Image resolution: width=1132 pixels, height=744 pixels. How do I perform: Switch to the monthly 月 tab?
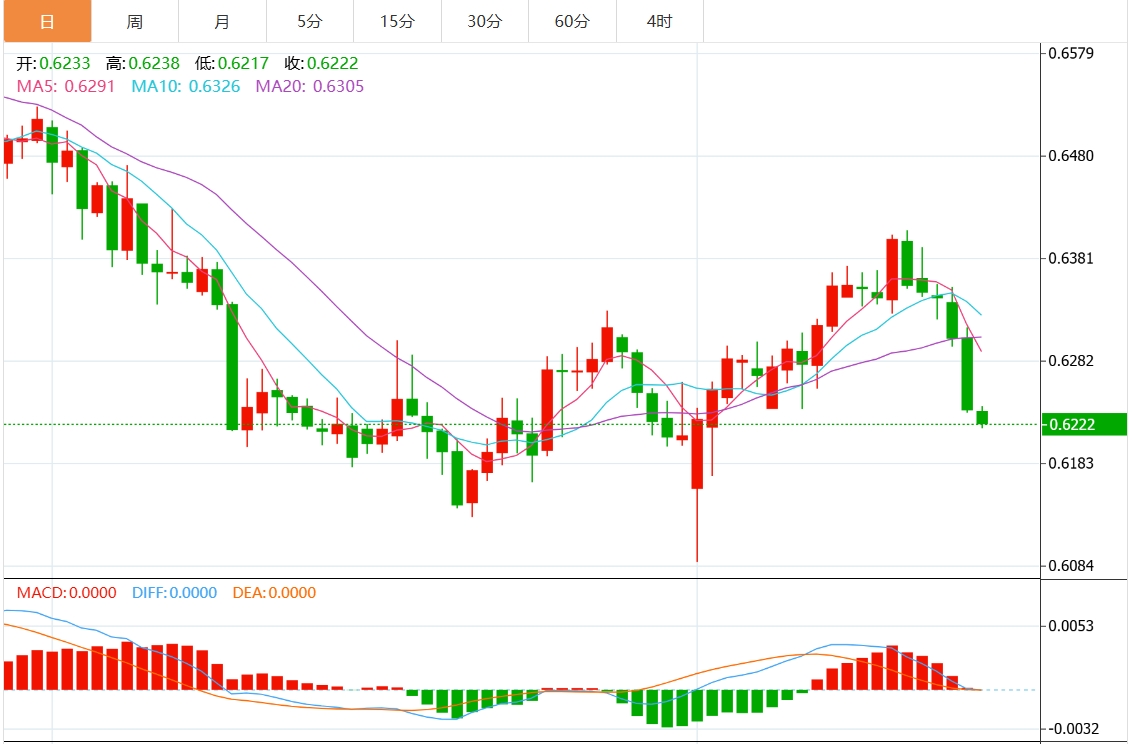(222, 22)
